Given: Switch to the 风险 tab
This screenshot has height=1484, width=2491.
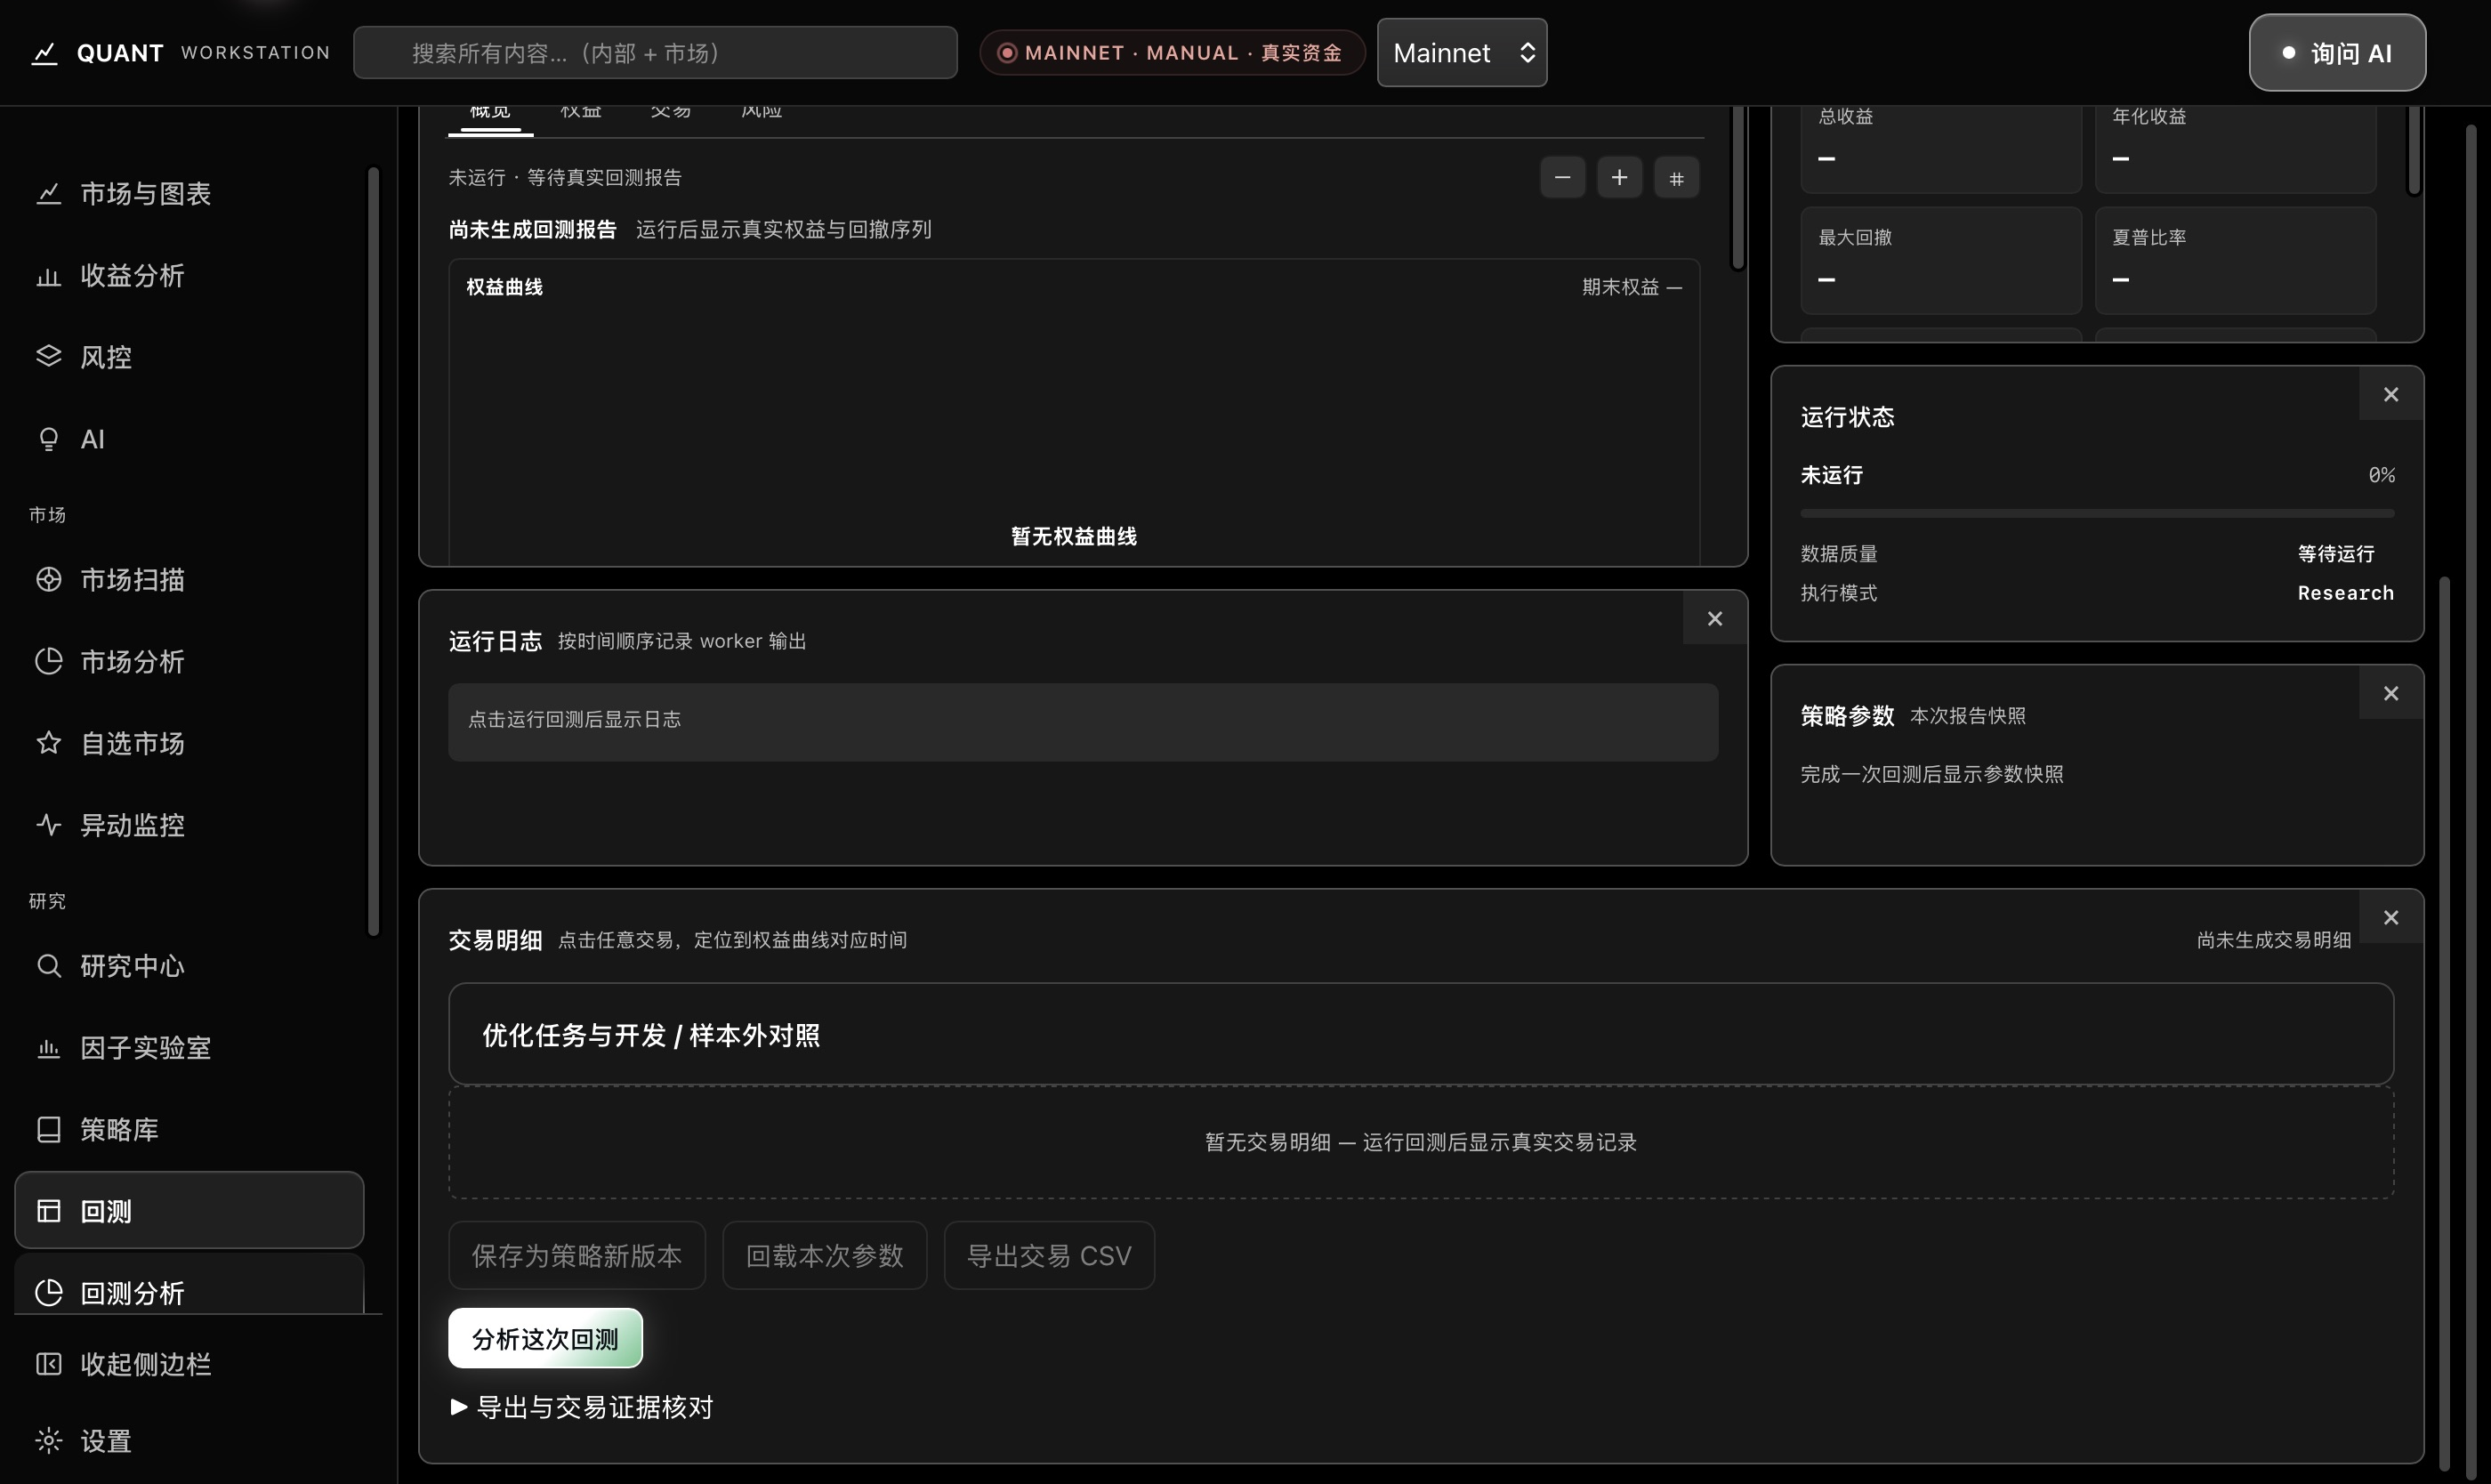Looking at the screenshot, I should [x=761, y=113].
